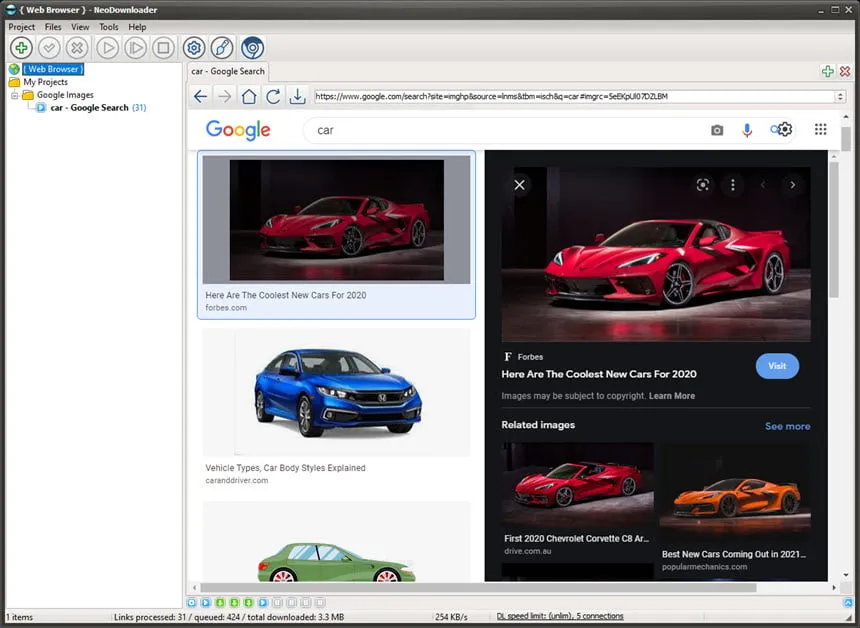Select the car - Google Search tab

pos(228,71)
